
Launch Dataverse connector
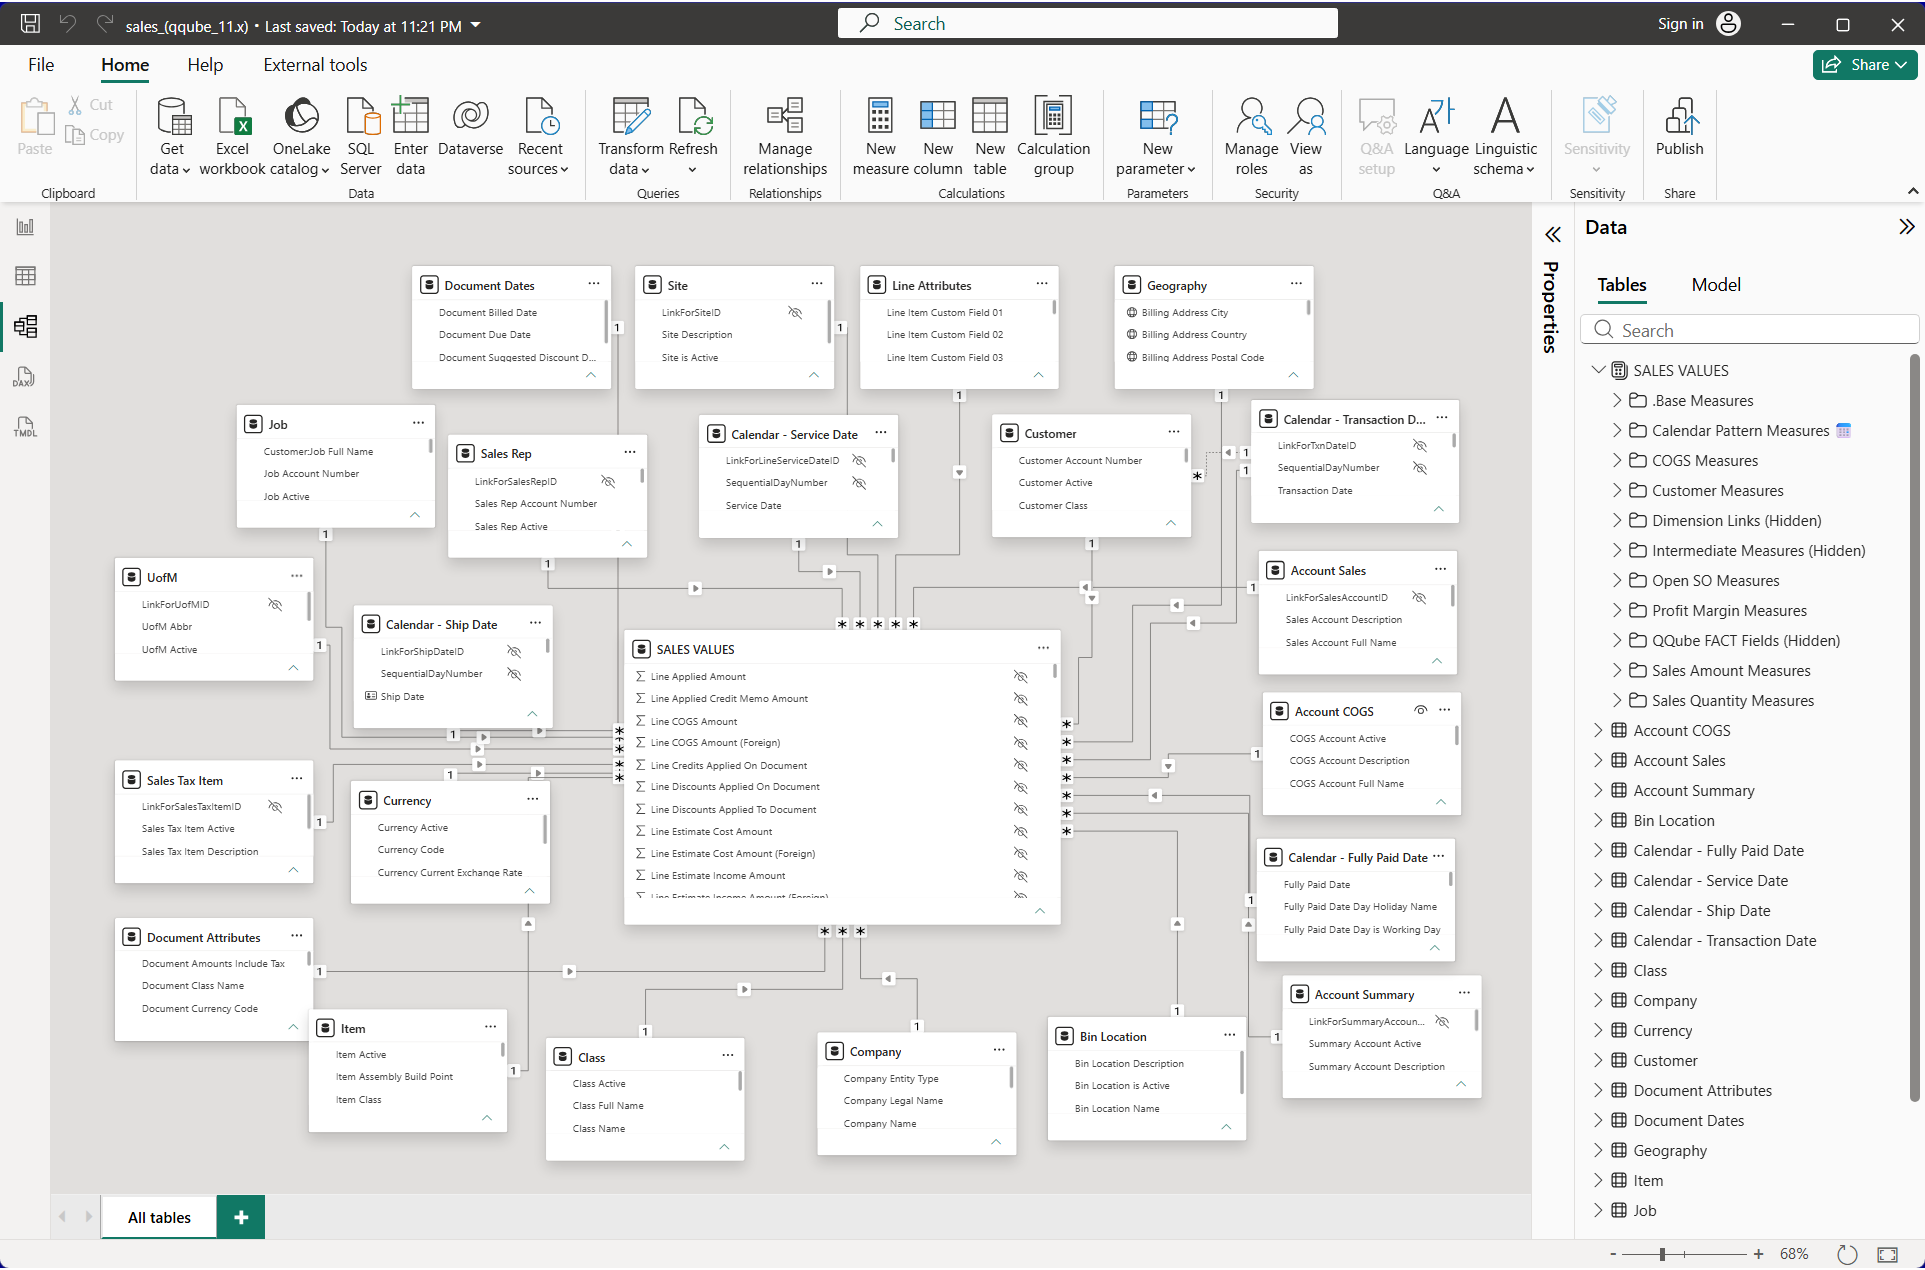pyautogui.click(x=470, y=127)
